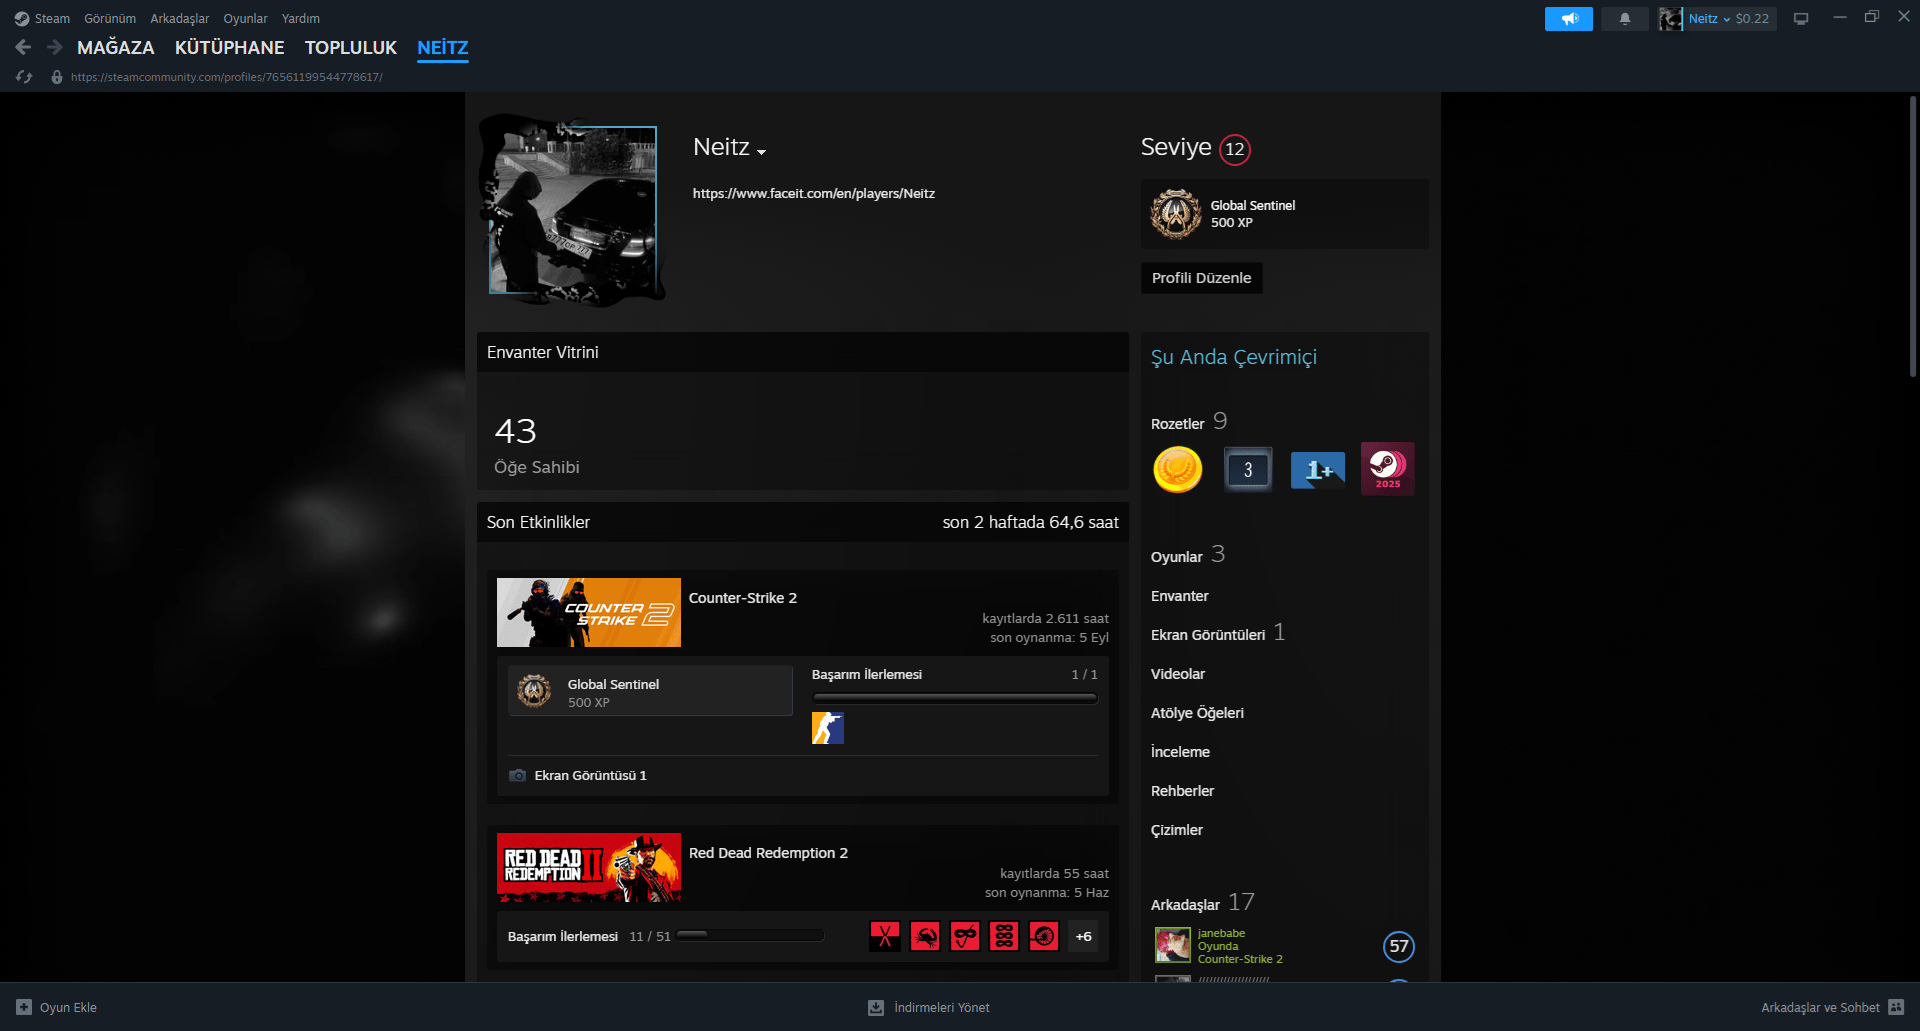This screenshot has height=1031, width=1920.
Task: Click the page vertical scrollbar
Action: tap(1912, 236)
